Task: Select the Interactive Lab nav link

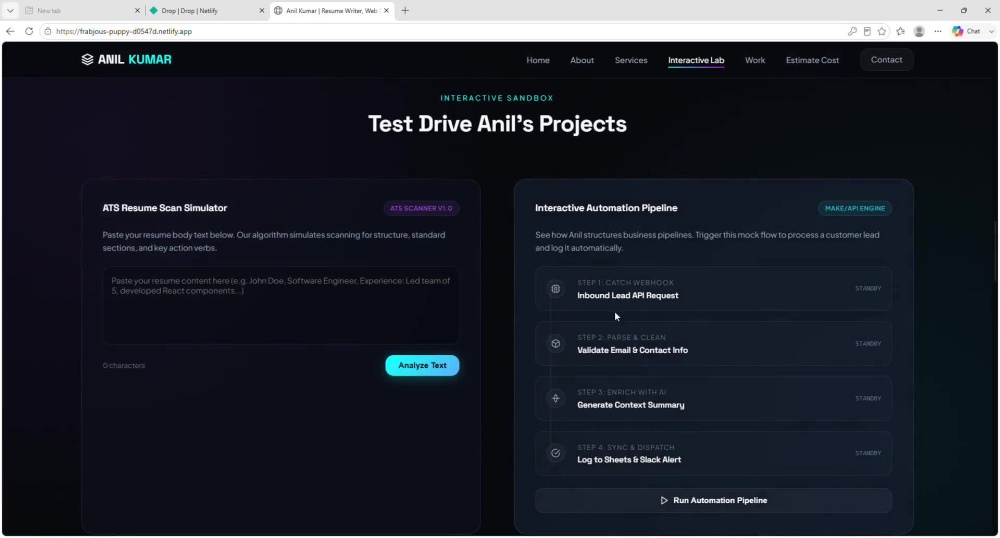Action: 696,60
